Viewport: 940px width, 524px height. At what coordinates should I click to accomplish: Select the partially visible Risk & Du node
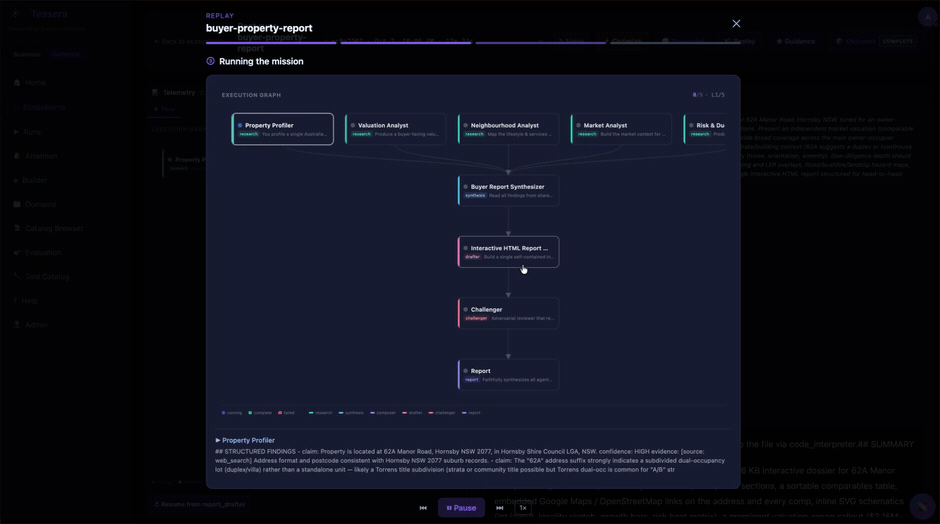(x=704, y=129)
